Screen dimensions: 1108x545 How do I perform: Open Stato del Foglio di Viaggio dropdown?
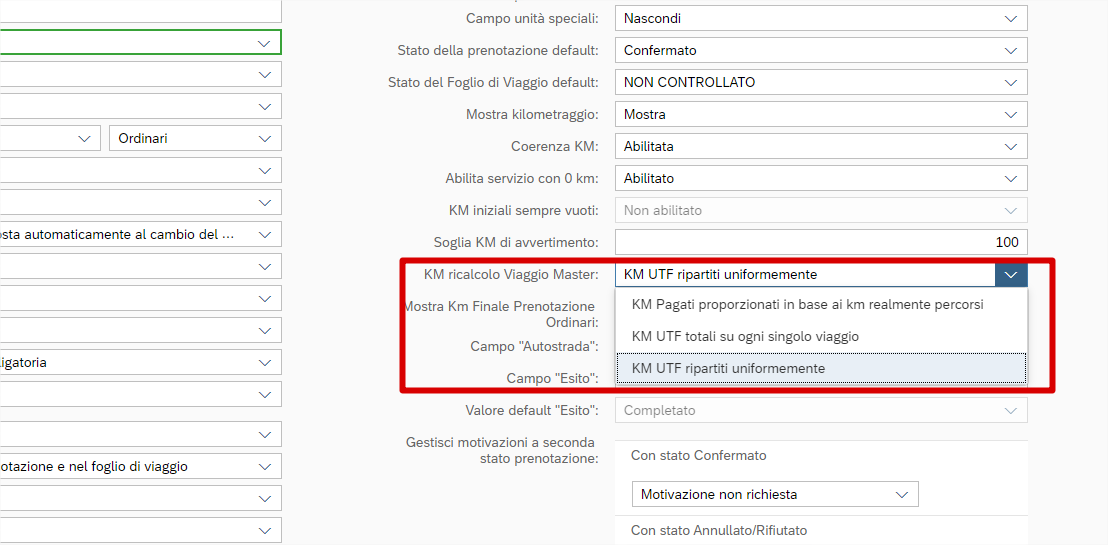pos(1010,82)
